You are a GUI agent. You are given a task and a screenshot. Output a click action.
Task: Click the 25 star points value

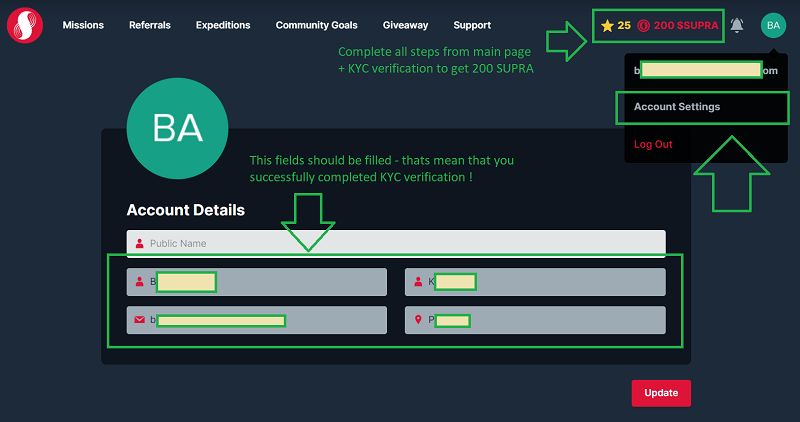(624, 26)
